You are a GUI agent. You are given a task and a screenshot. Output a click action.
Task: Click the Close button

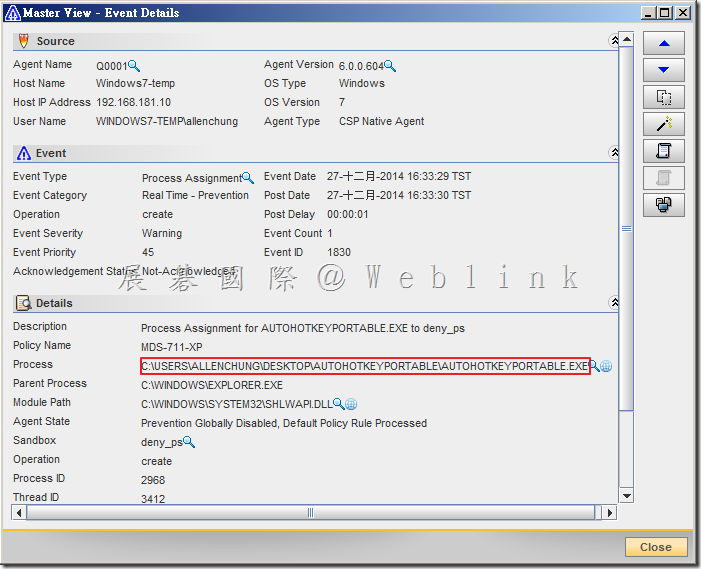(x=656, y=547)
